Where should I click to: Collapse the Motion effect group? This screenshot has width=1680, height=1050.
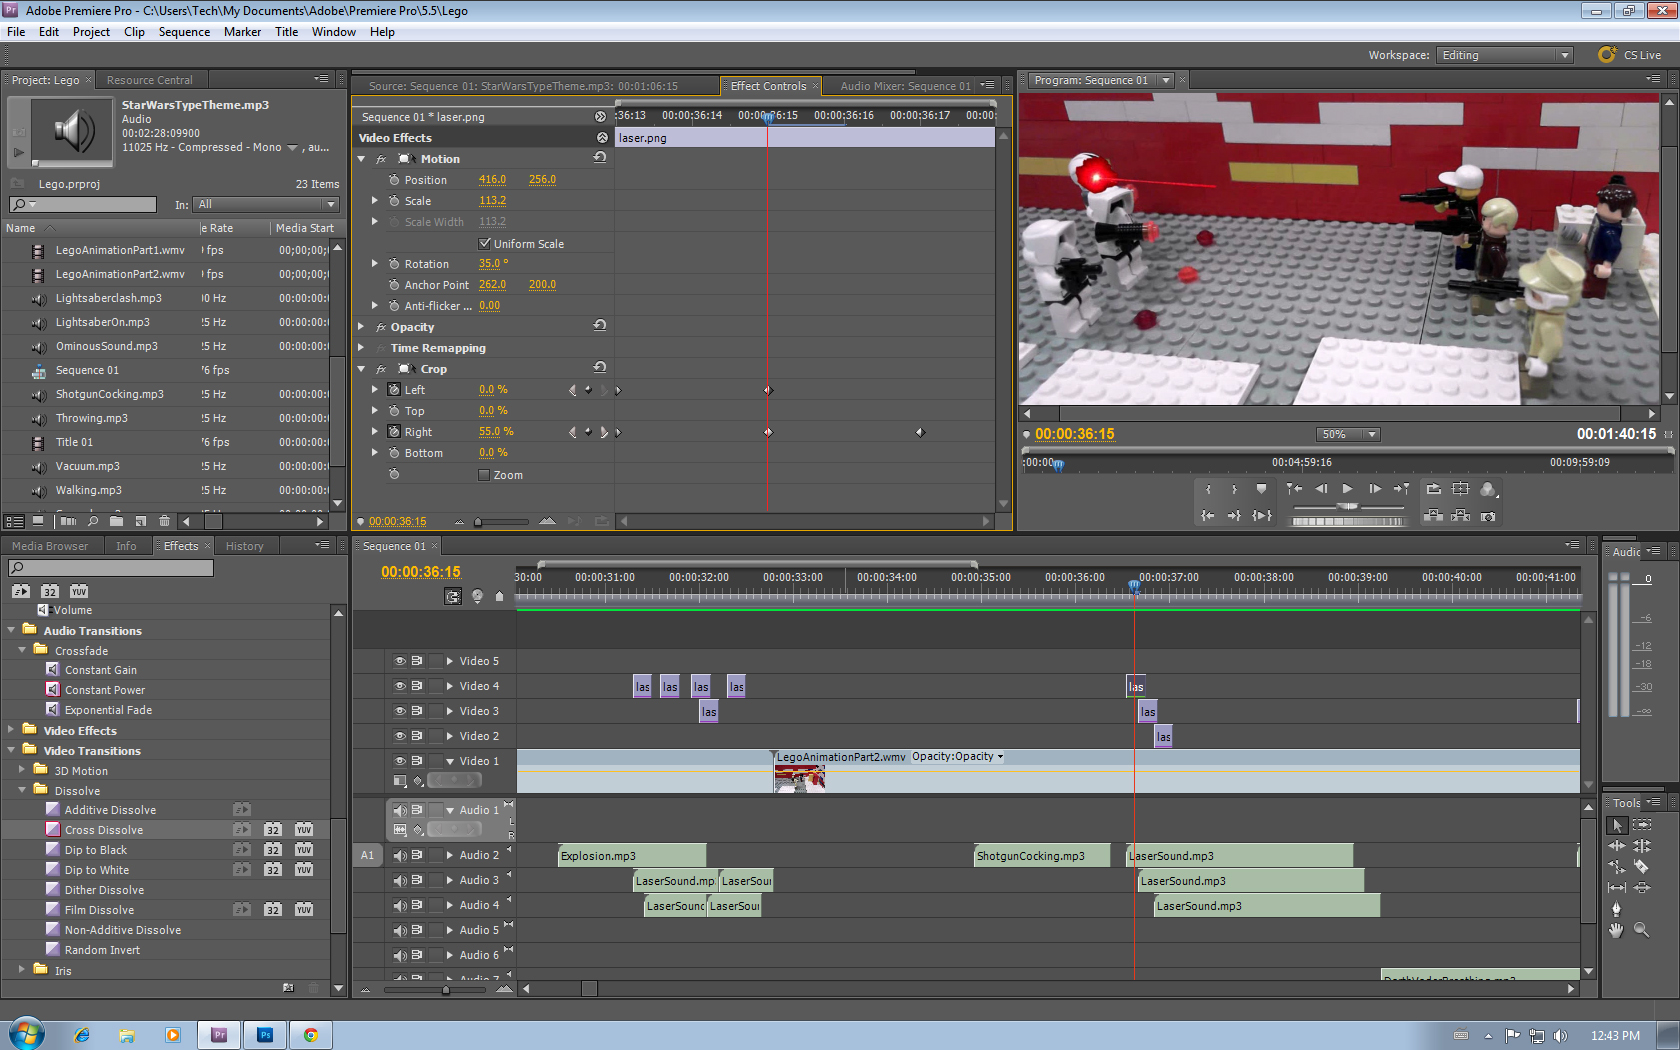click(x=362, y=159)
